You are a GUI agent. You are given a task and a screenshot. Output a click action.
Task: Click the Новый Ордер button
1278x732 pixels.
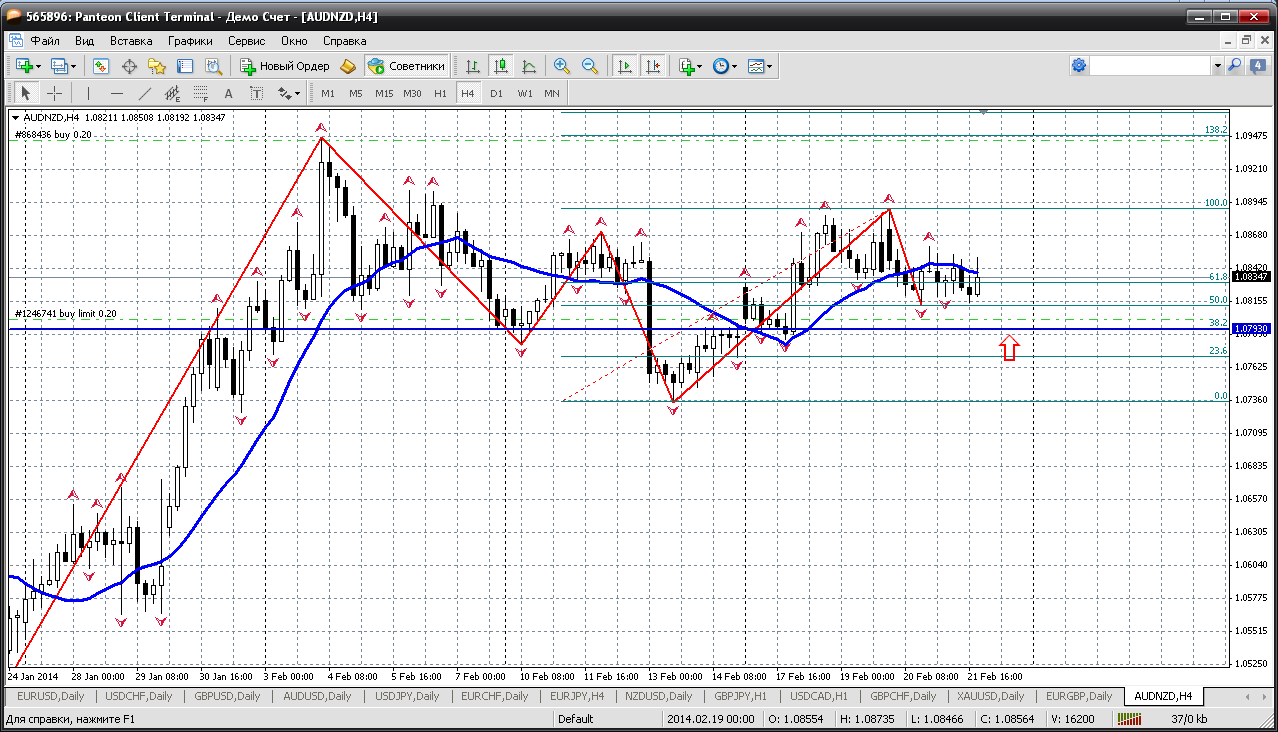(284, 66)
